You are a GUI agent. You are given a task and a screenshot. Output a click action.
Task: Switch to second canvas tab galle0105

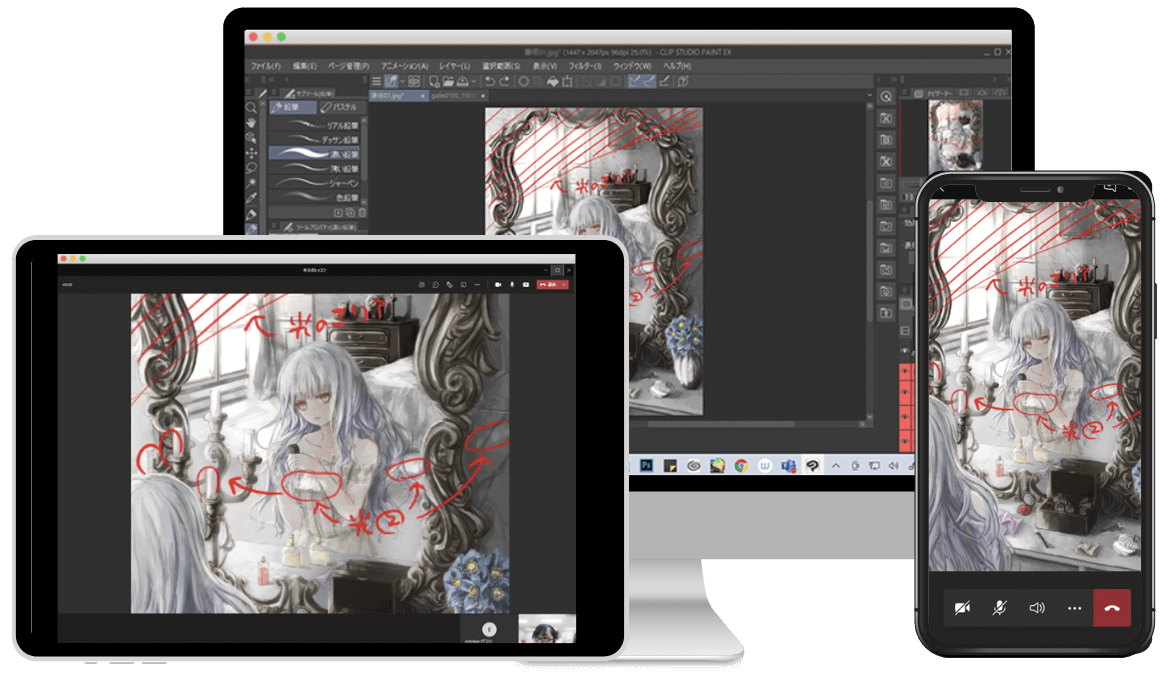click(457, 96)
